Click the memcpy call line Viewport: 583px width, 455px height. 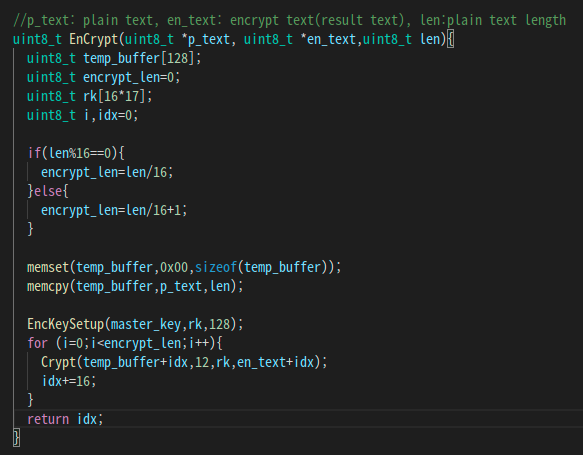(x=135, y=286)
